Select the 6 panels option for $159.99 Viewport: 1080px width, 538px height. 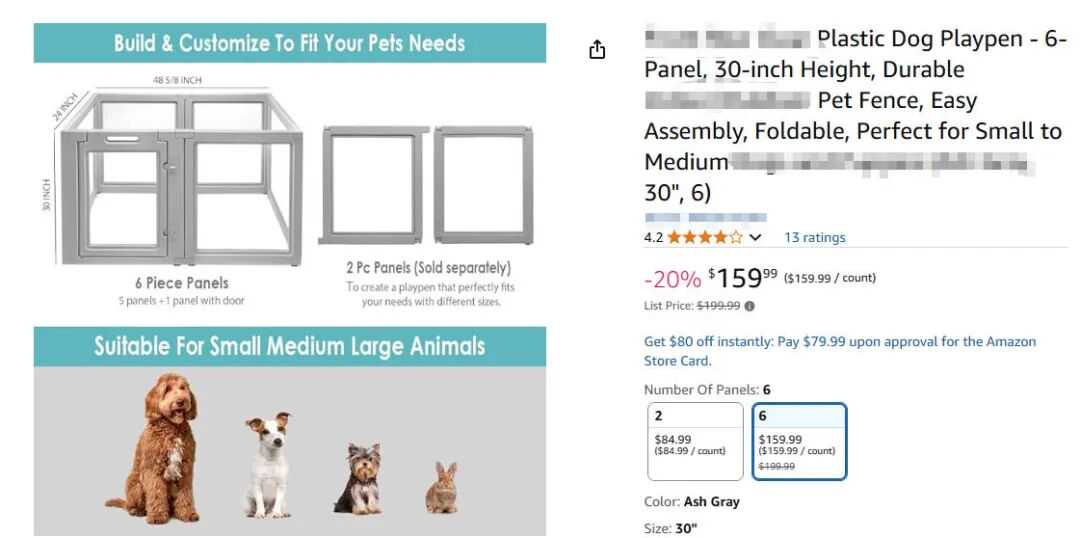click(799, 441)
